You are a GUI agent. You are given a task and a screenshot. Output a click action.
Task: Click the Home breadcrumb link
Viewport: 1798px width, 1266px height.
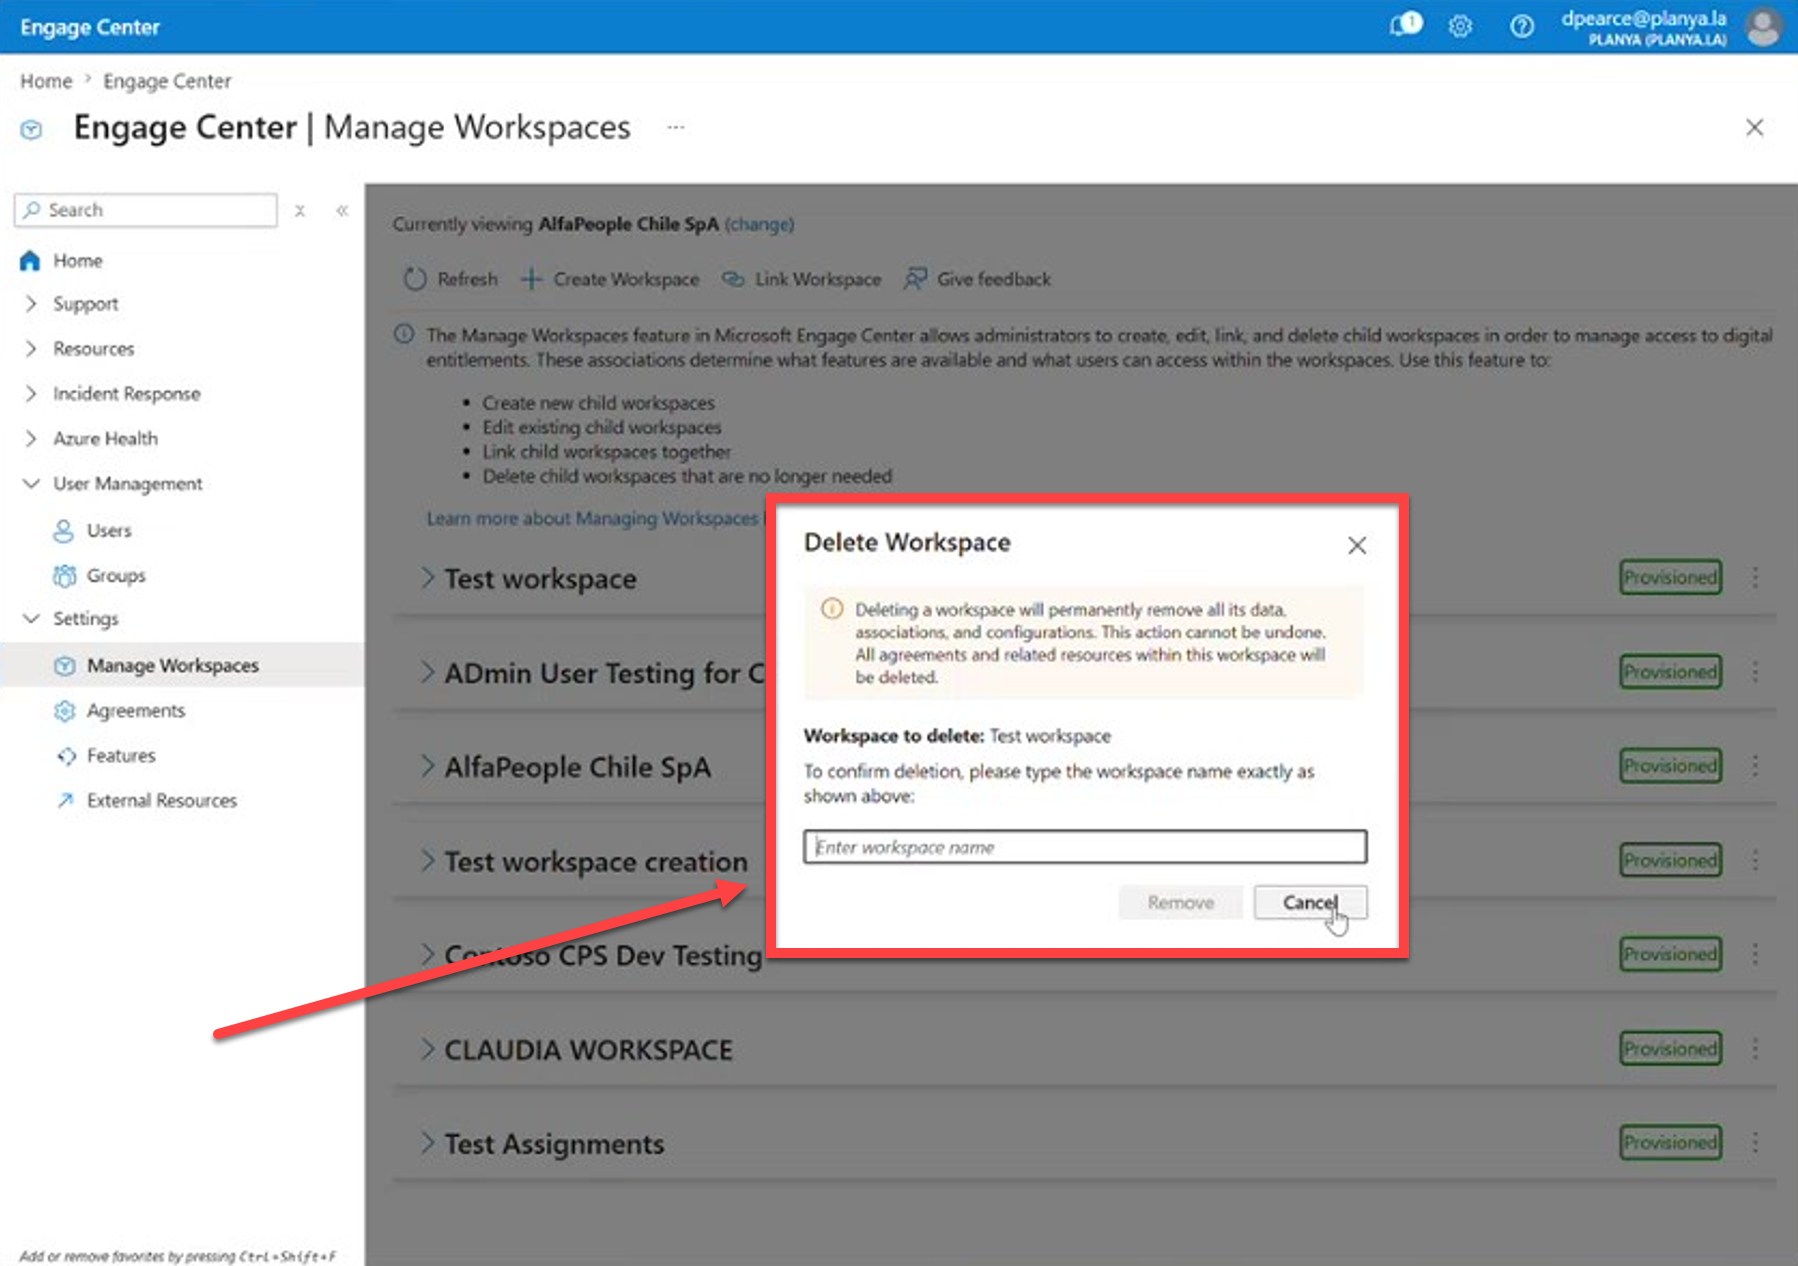[46, 81]
